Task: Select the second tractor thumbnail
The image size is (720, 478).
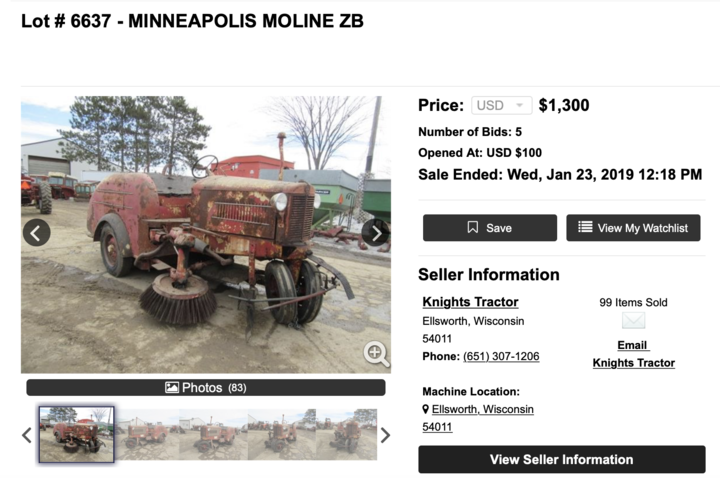Action: click(x=147, y=434)
